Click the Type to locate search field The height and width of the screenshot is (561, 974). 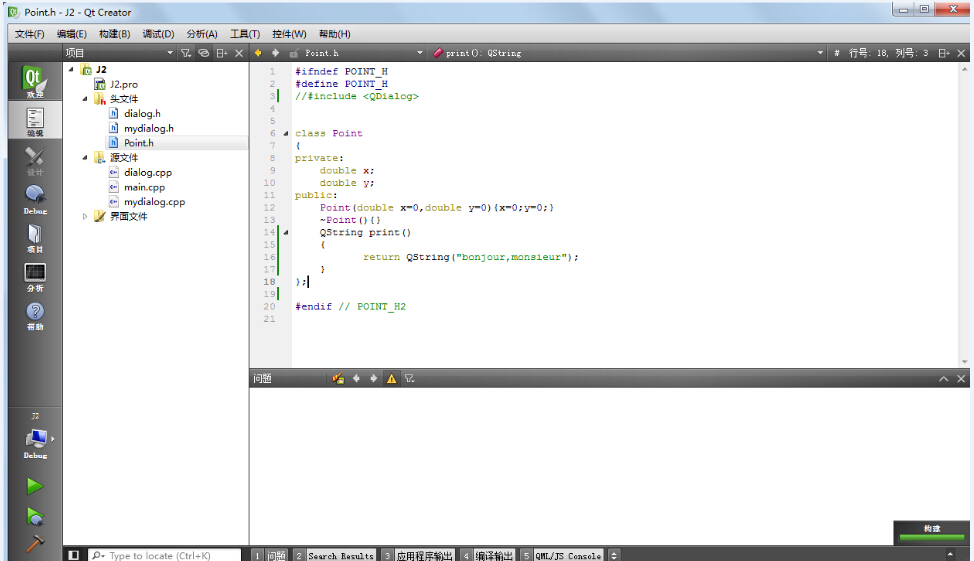165,555
